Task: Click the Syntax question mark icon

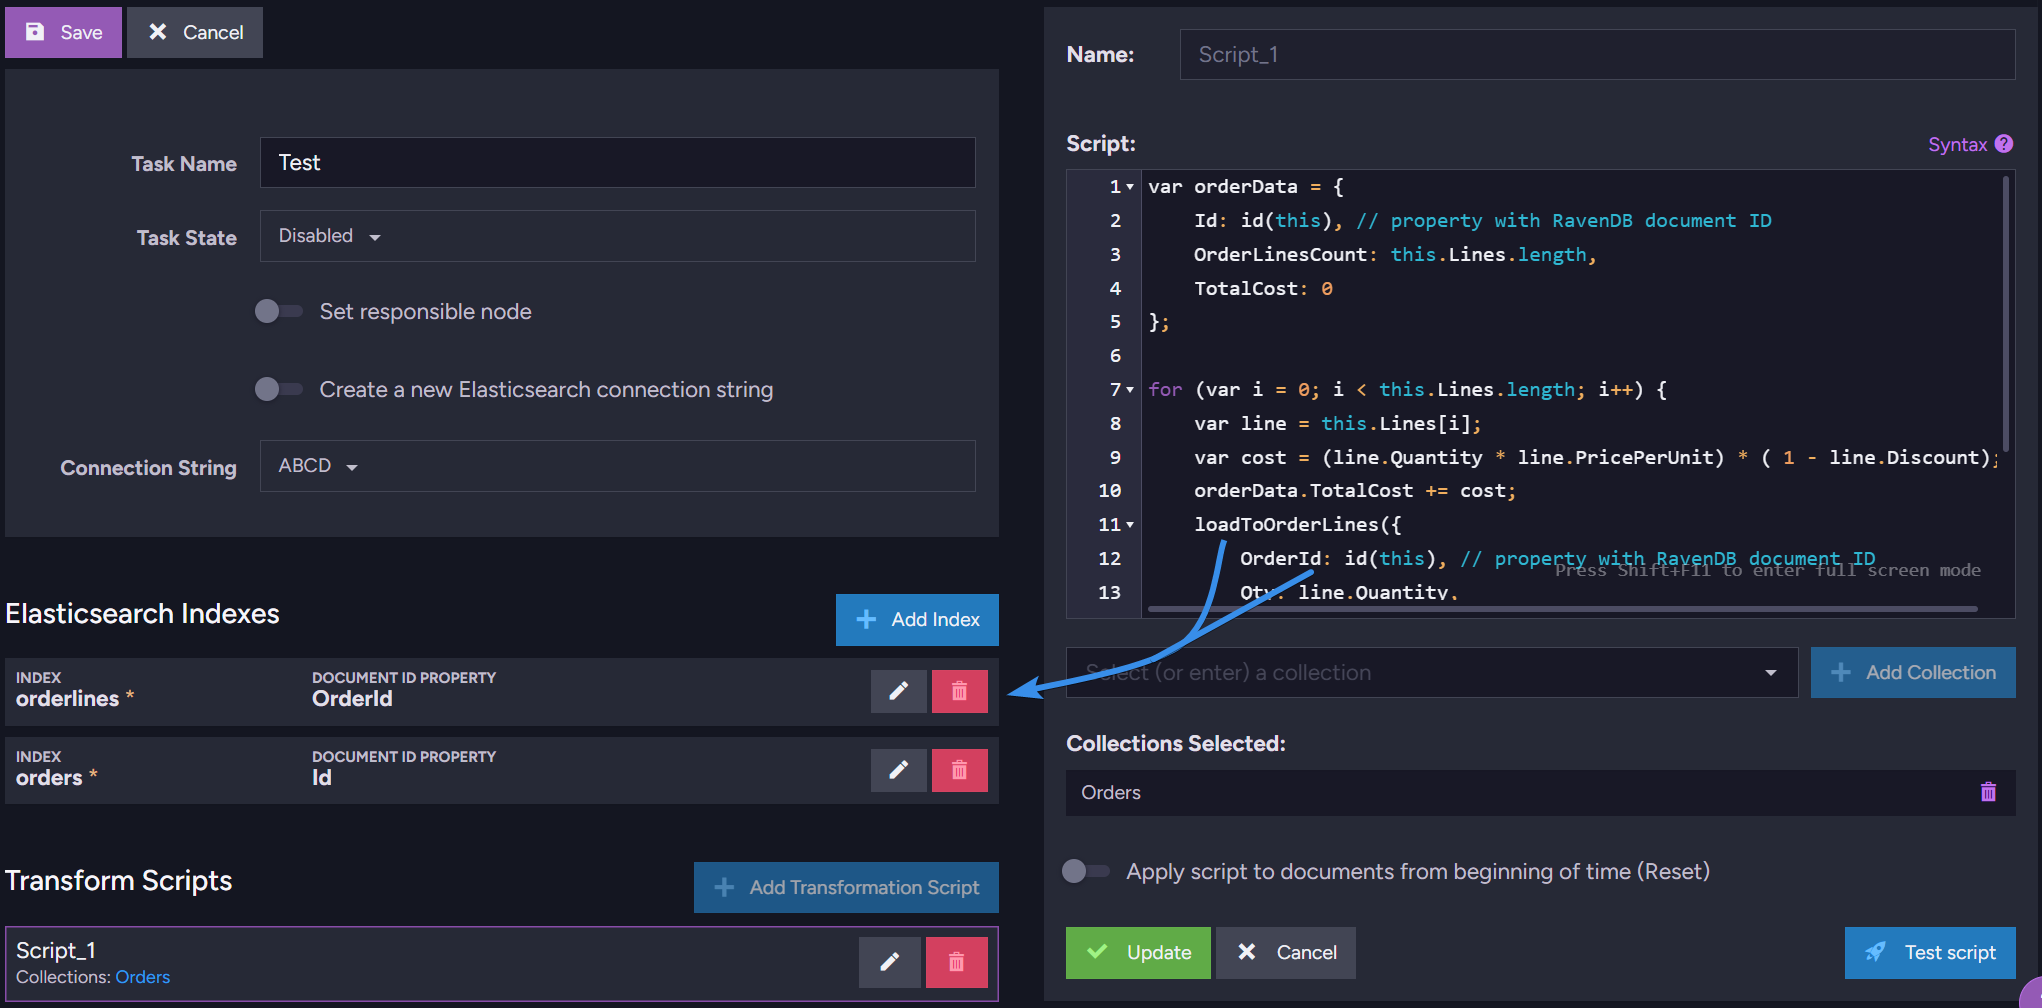Action: point(2004,144)
